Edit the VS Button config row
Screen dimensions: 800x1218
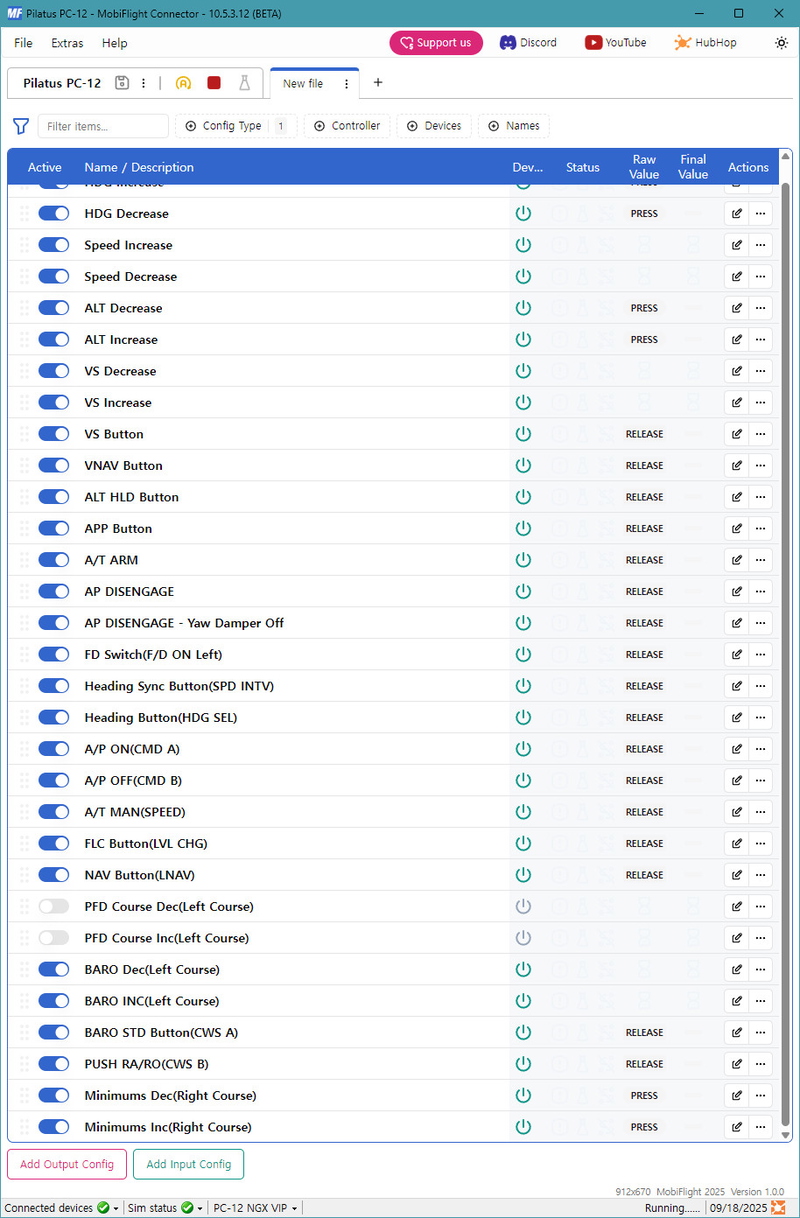coord(737,434)
